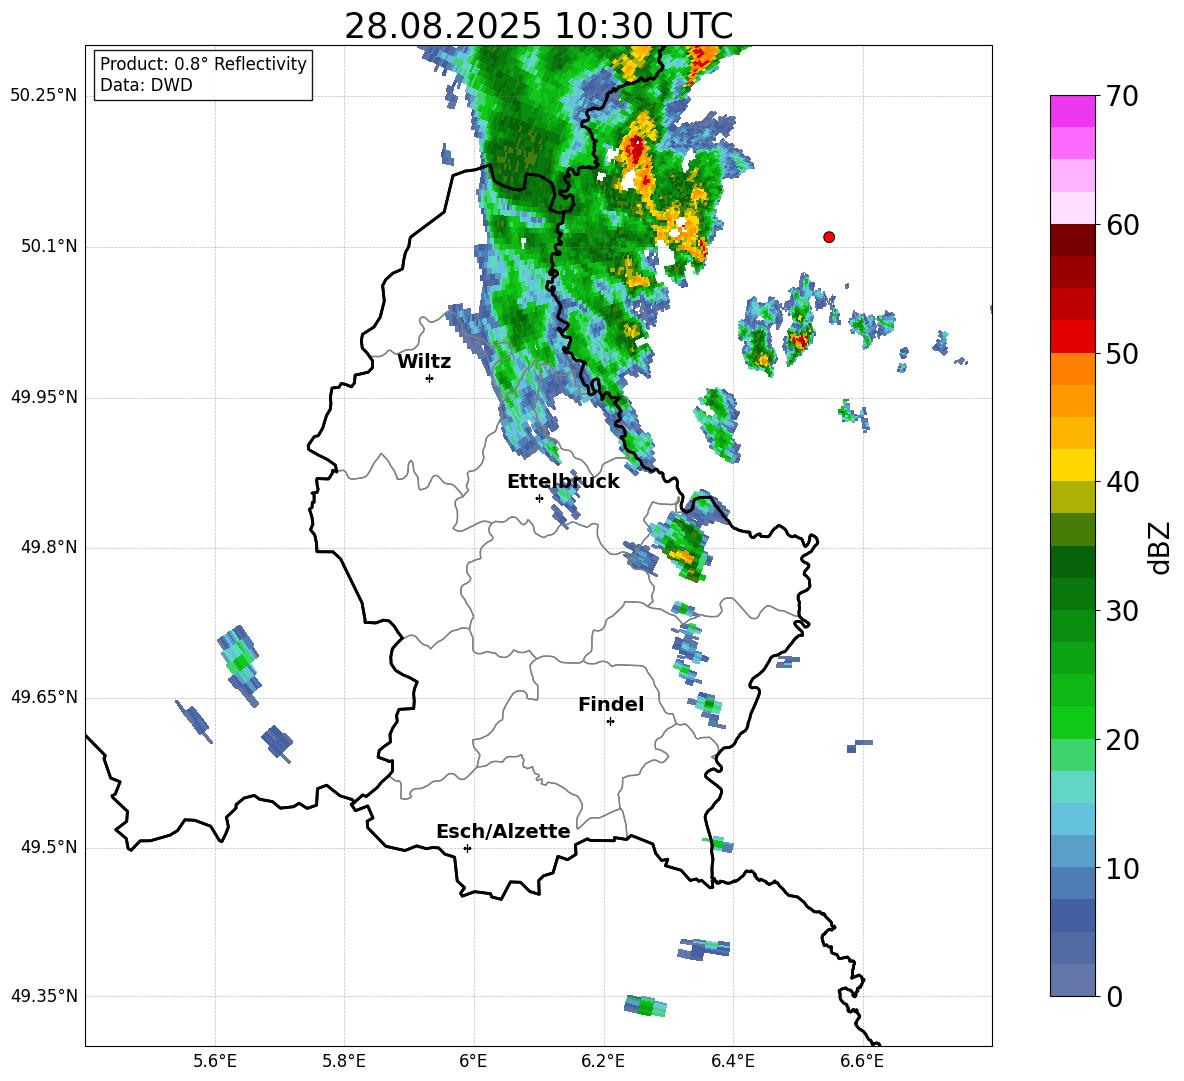Click the 50.1°N latitude label

pyautogui.click(x=48, y=247)
